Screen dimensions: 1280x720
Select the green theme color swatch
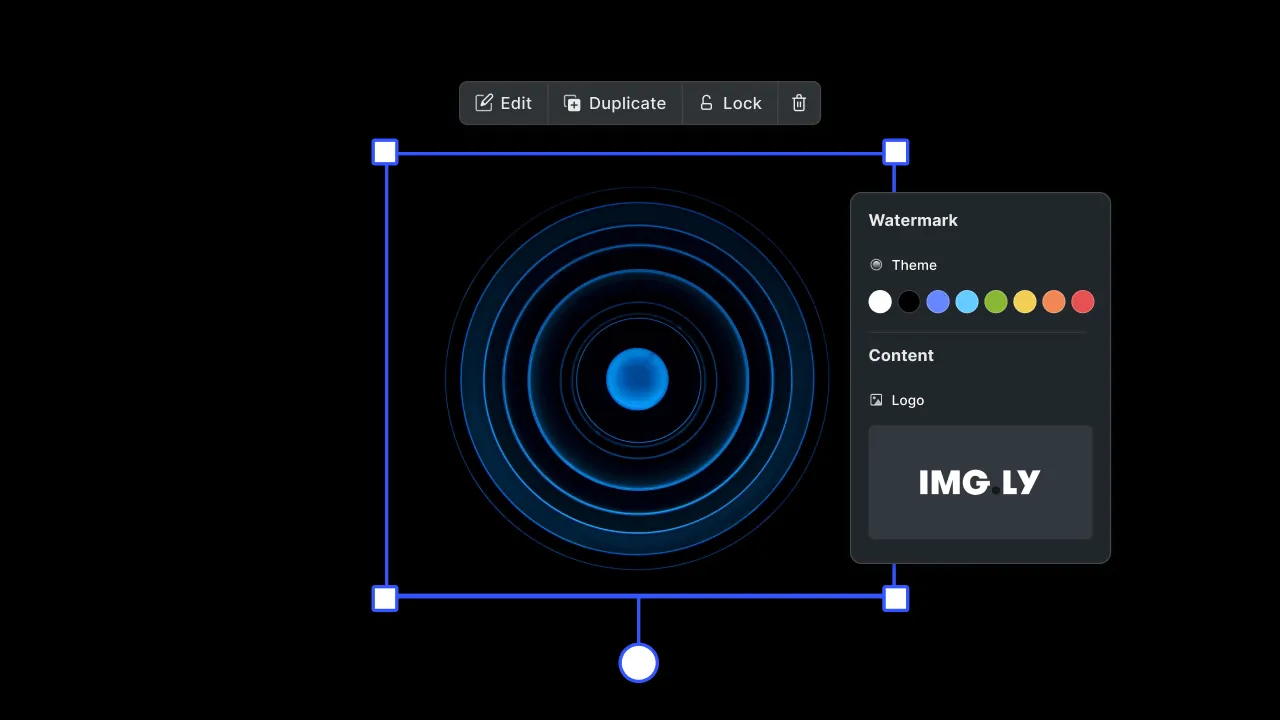pyautogui.click(x=996, y=302)
